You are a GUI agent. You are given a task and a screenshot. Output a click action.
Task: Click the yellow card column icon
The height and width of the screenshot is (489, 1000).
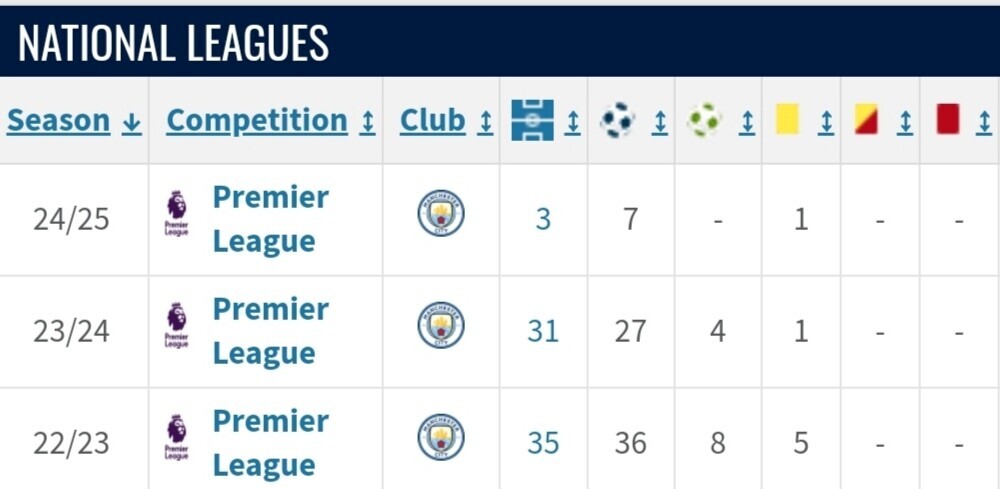click(x=787, y=119)
